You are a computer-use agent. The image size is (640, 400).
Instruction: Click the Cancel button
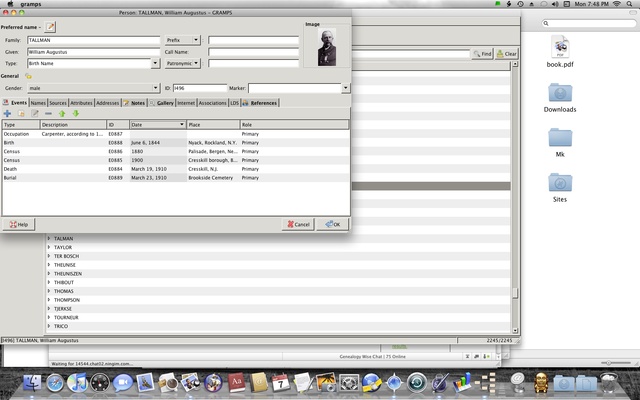[x=298, y=224]
